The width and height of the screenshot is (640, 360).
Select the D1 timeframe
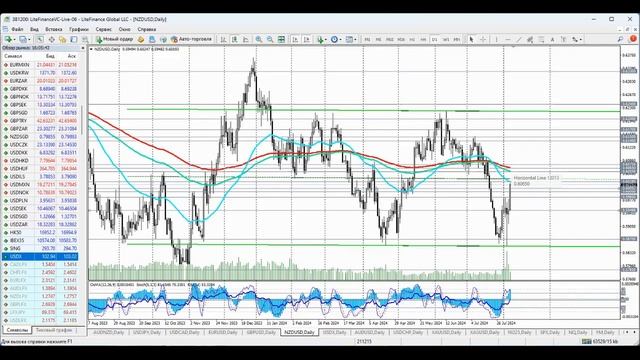pyautogui.click(x=434, y=40)
